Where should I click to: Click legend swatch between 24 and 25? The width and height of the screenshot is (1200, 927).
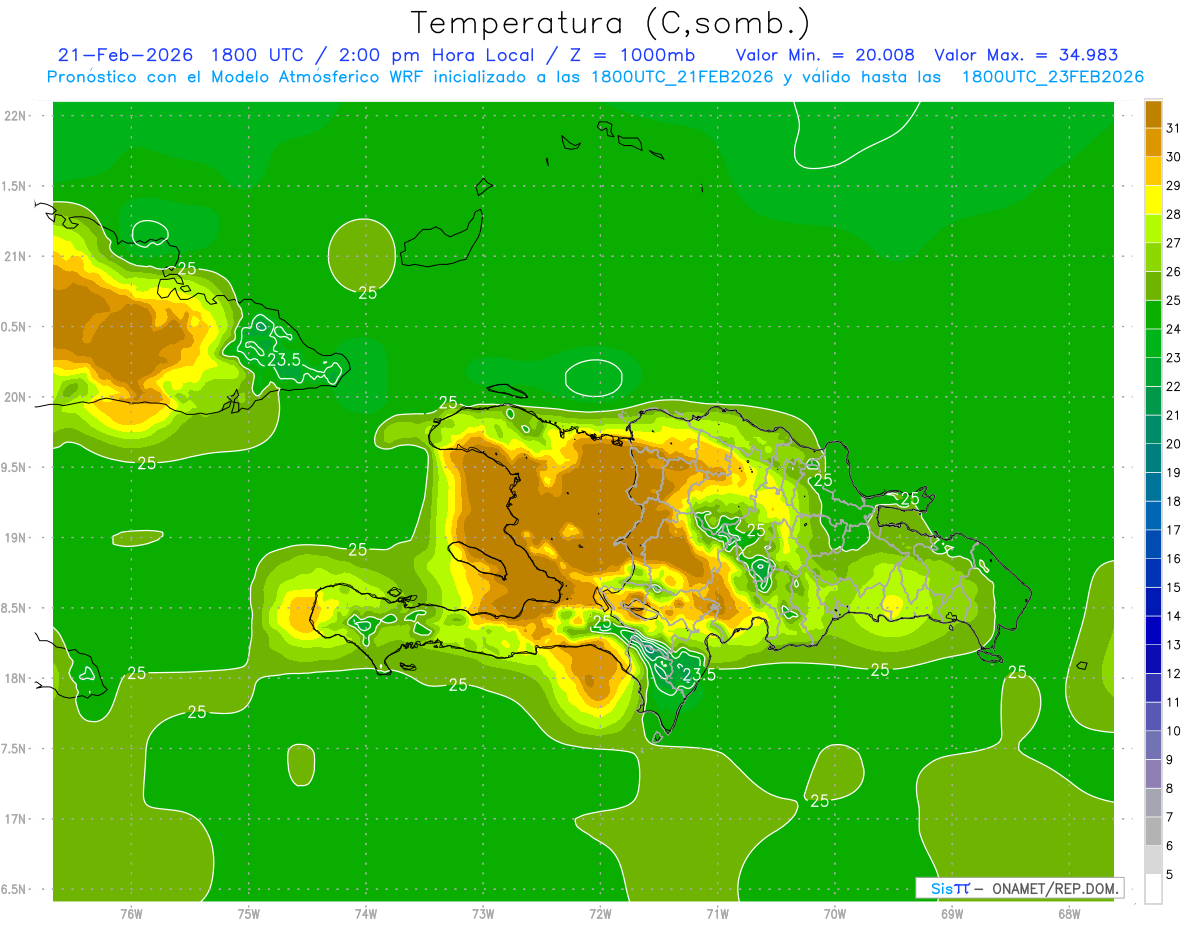click(x=1153, y=315)
